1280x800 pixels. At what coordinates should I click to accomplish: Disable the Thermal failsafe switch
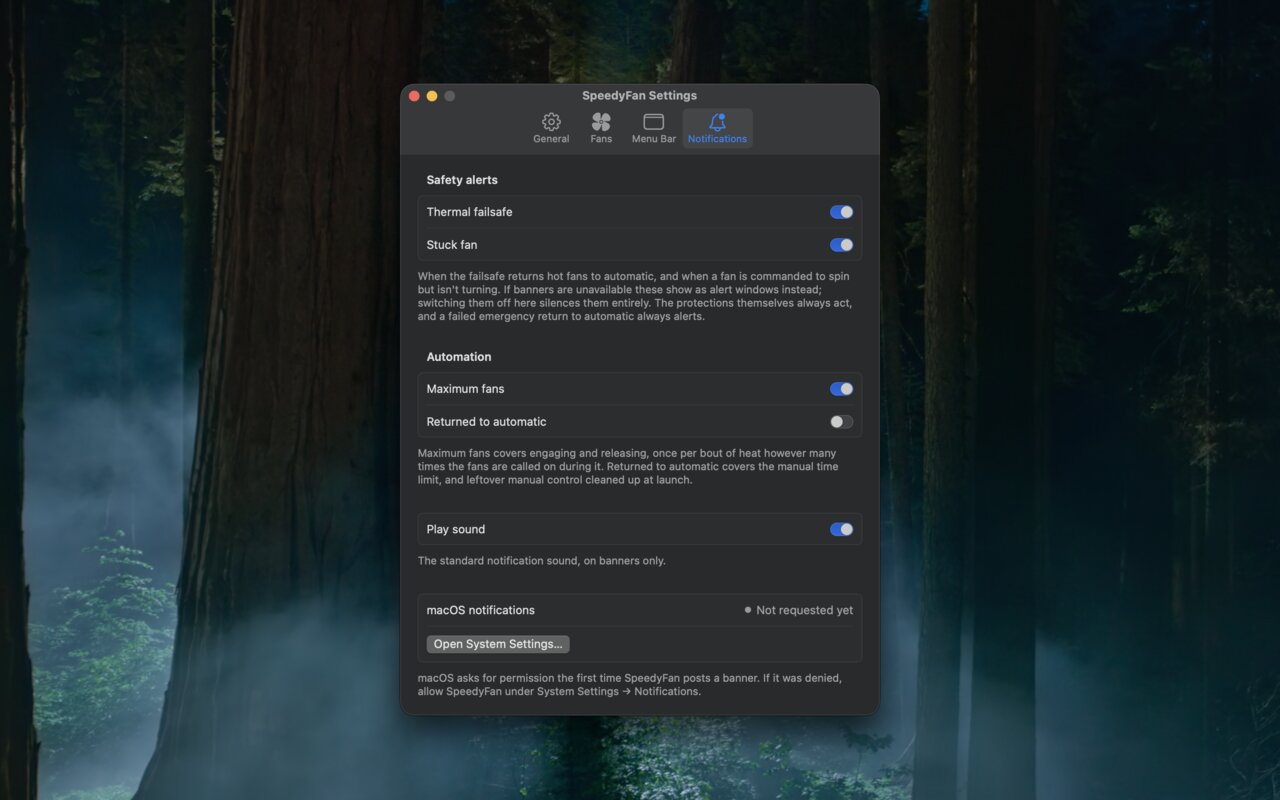pos(841,212)
